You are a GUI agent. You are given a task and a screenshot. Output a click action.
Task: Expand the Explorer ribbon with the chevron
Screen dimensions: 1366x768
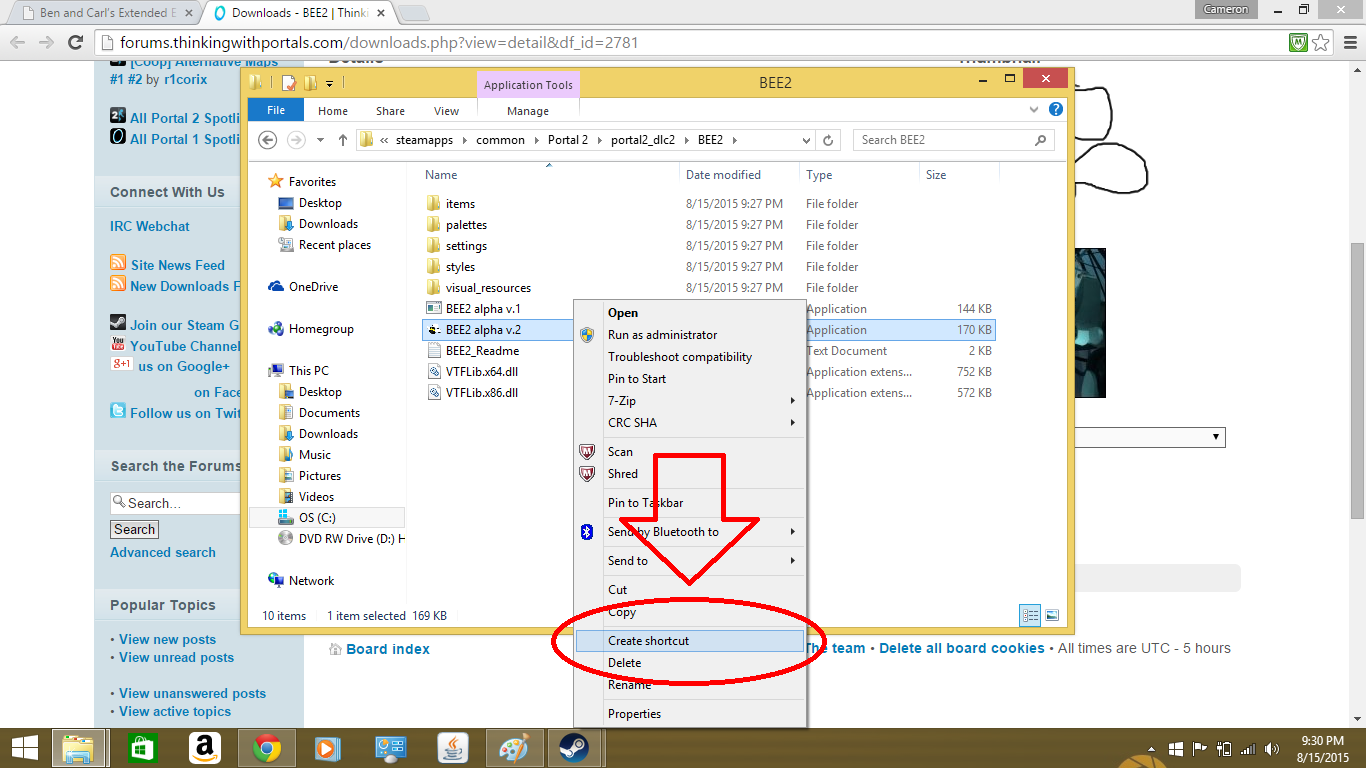pos(1035,110)
